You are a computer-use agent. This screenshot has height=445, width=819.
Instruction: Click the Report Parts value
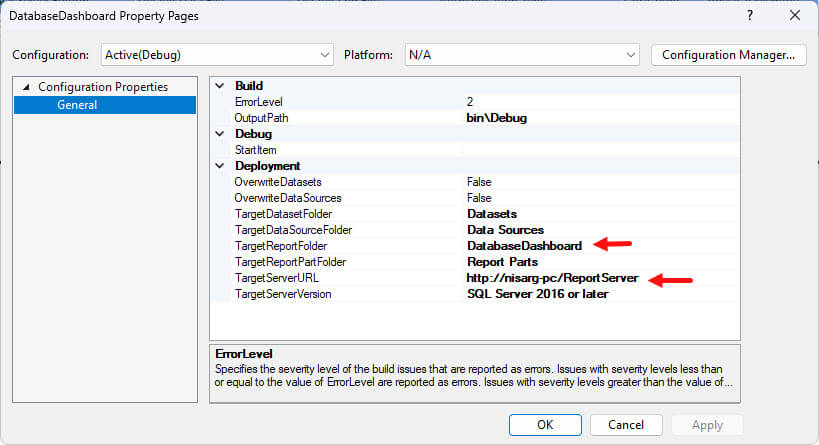point(502,262)
